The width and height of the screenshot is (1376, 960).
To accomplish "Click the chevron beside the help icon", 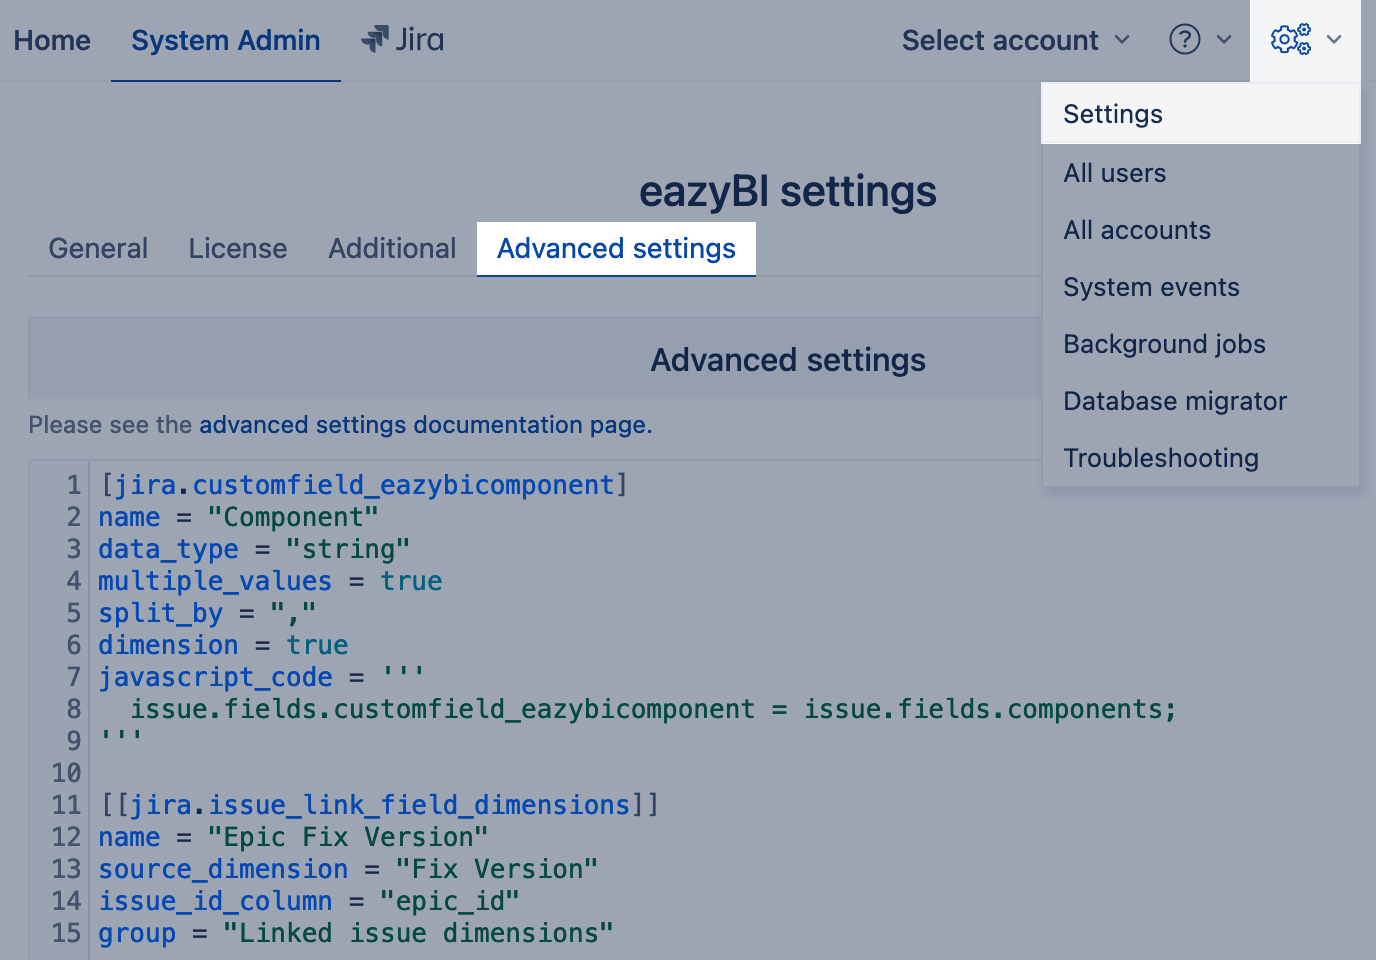I will pos(1224,40).
